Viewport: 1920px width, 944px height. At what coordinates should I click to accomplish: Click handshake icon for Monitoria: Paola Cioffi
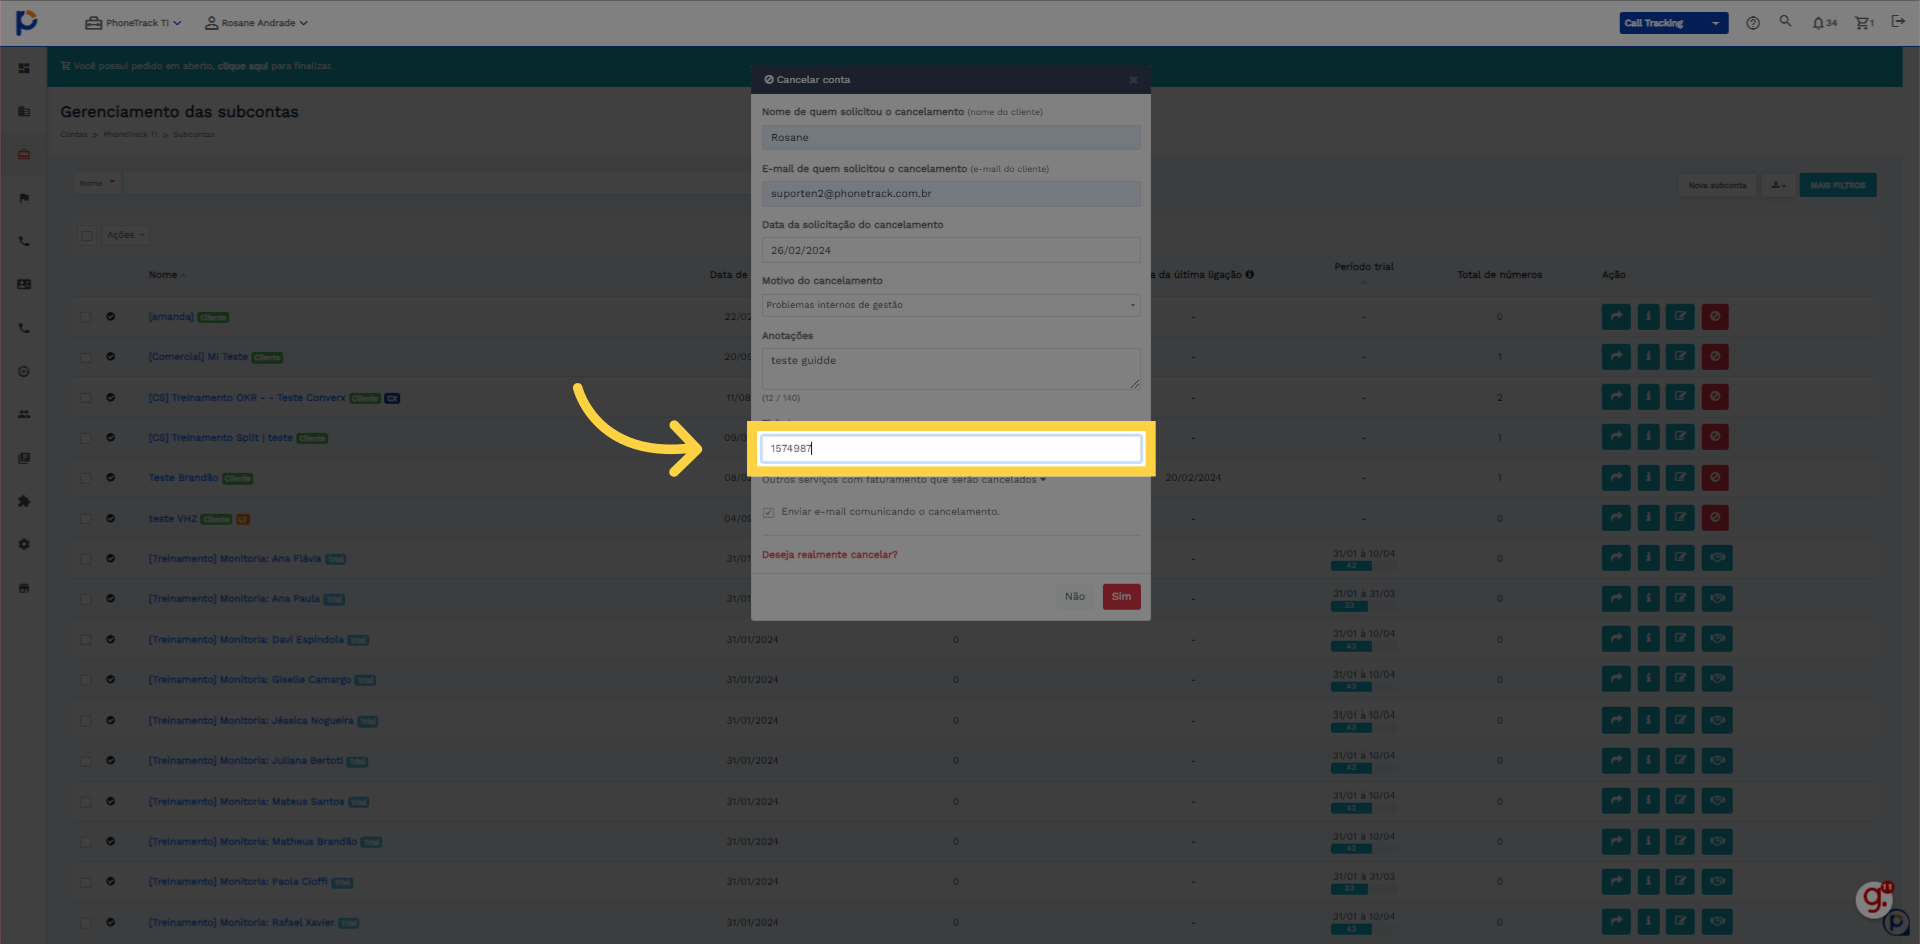(x=1717, y=881)
